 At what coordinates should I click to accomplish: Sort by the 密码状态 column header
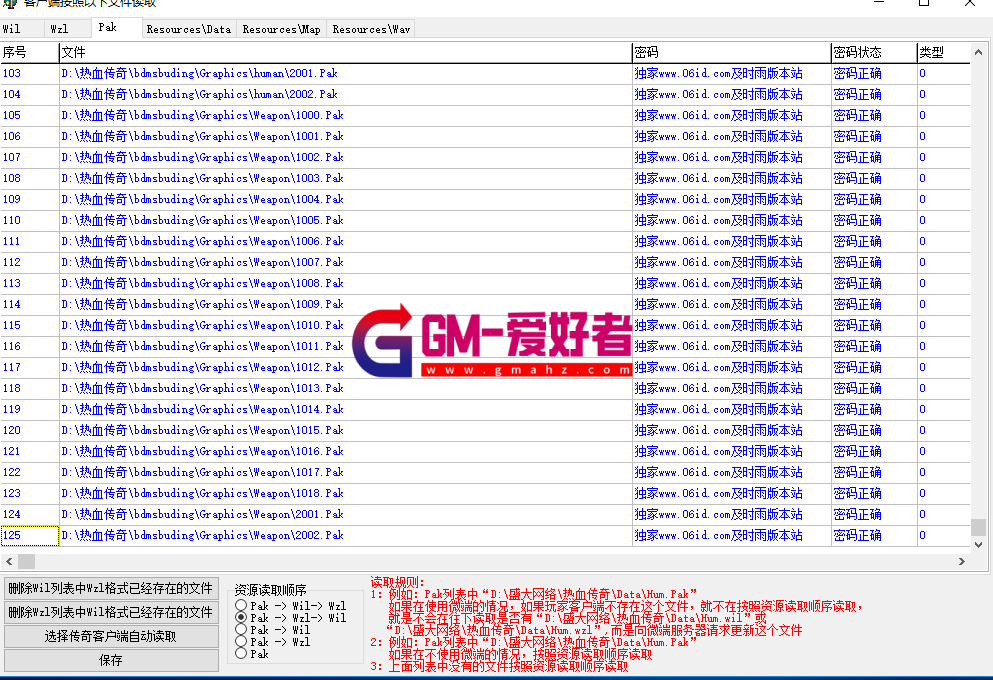pos(873,53)
